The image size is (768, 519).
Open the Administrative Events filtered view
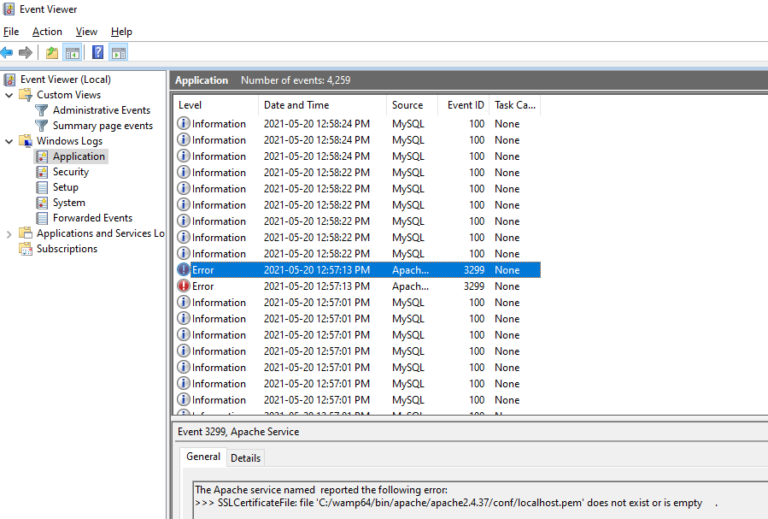coord(101,110)
